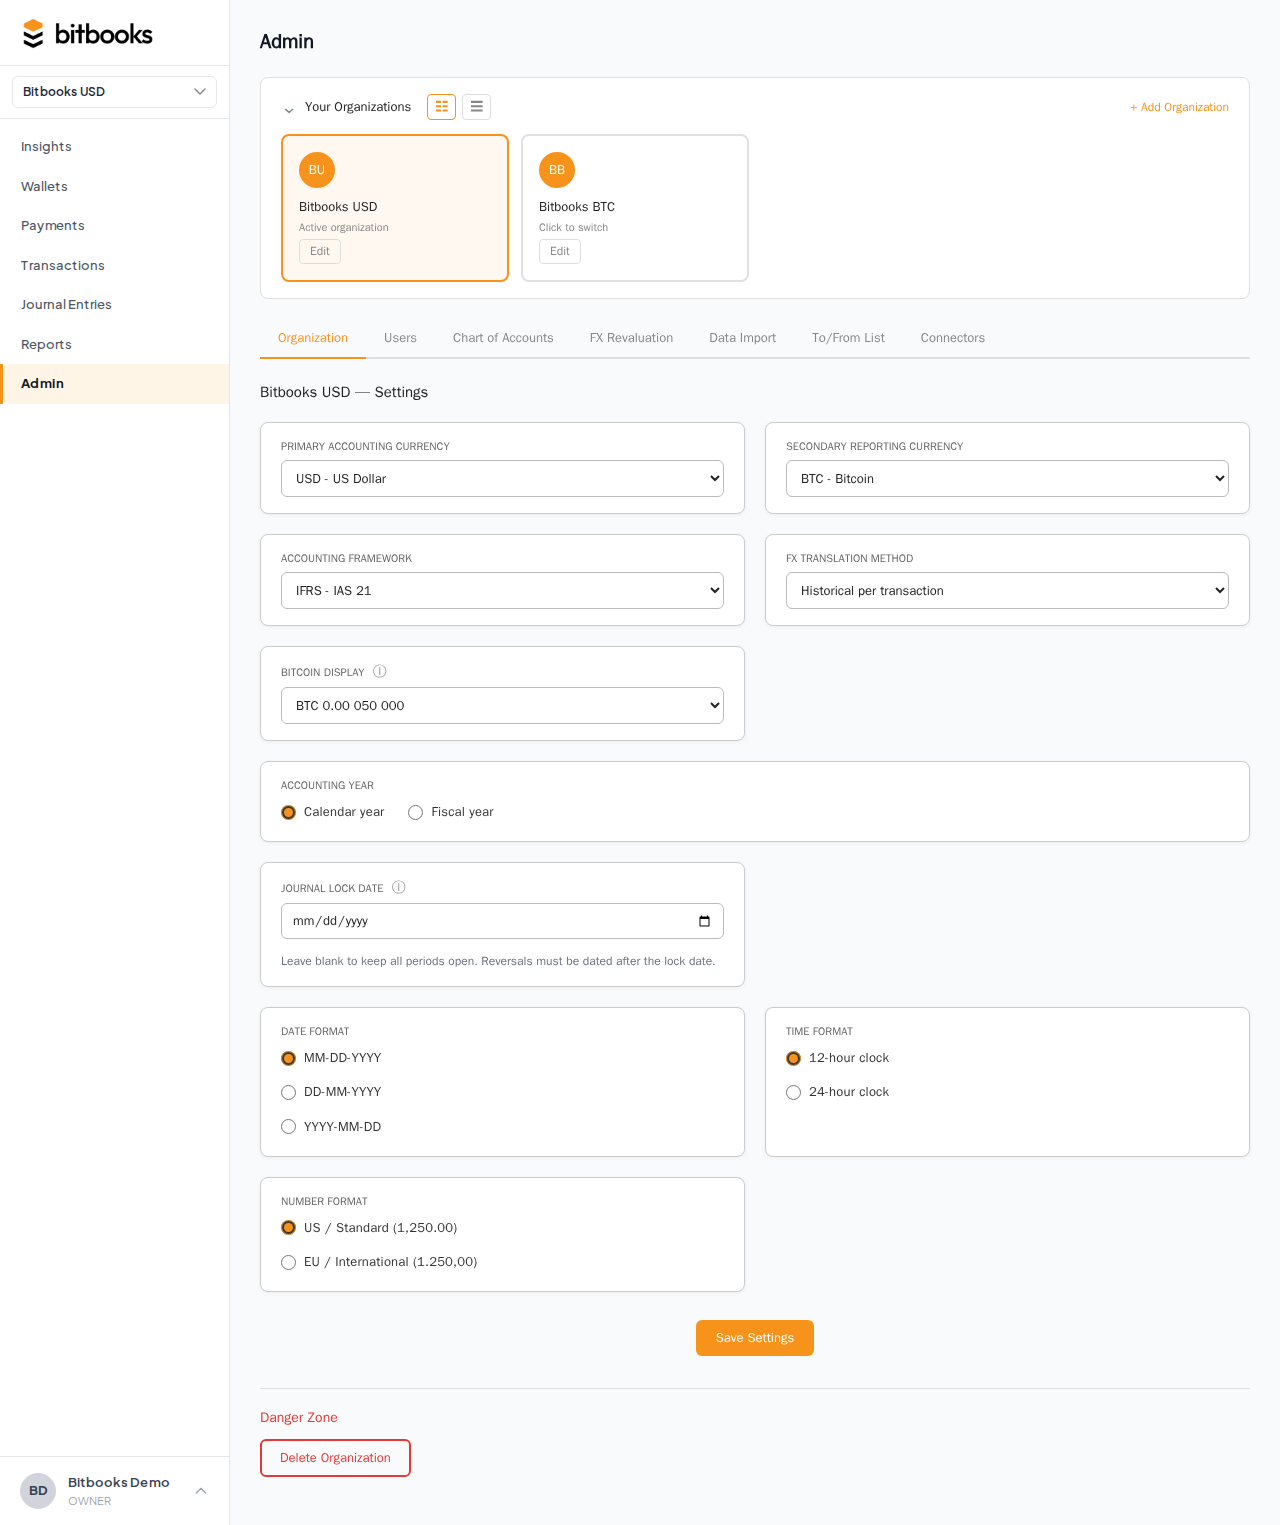Click the bitbooks logo icon
The width and height of the screenshot is (1280, 1525).
(x=33, y=34)
